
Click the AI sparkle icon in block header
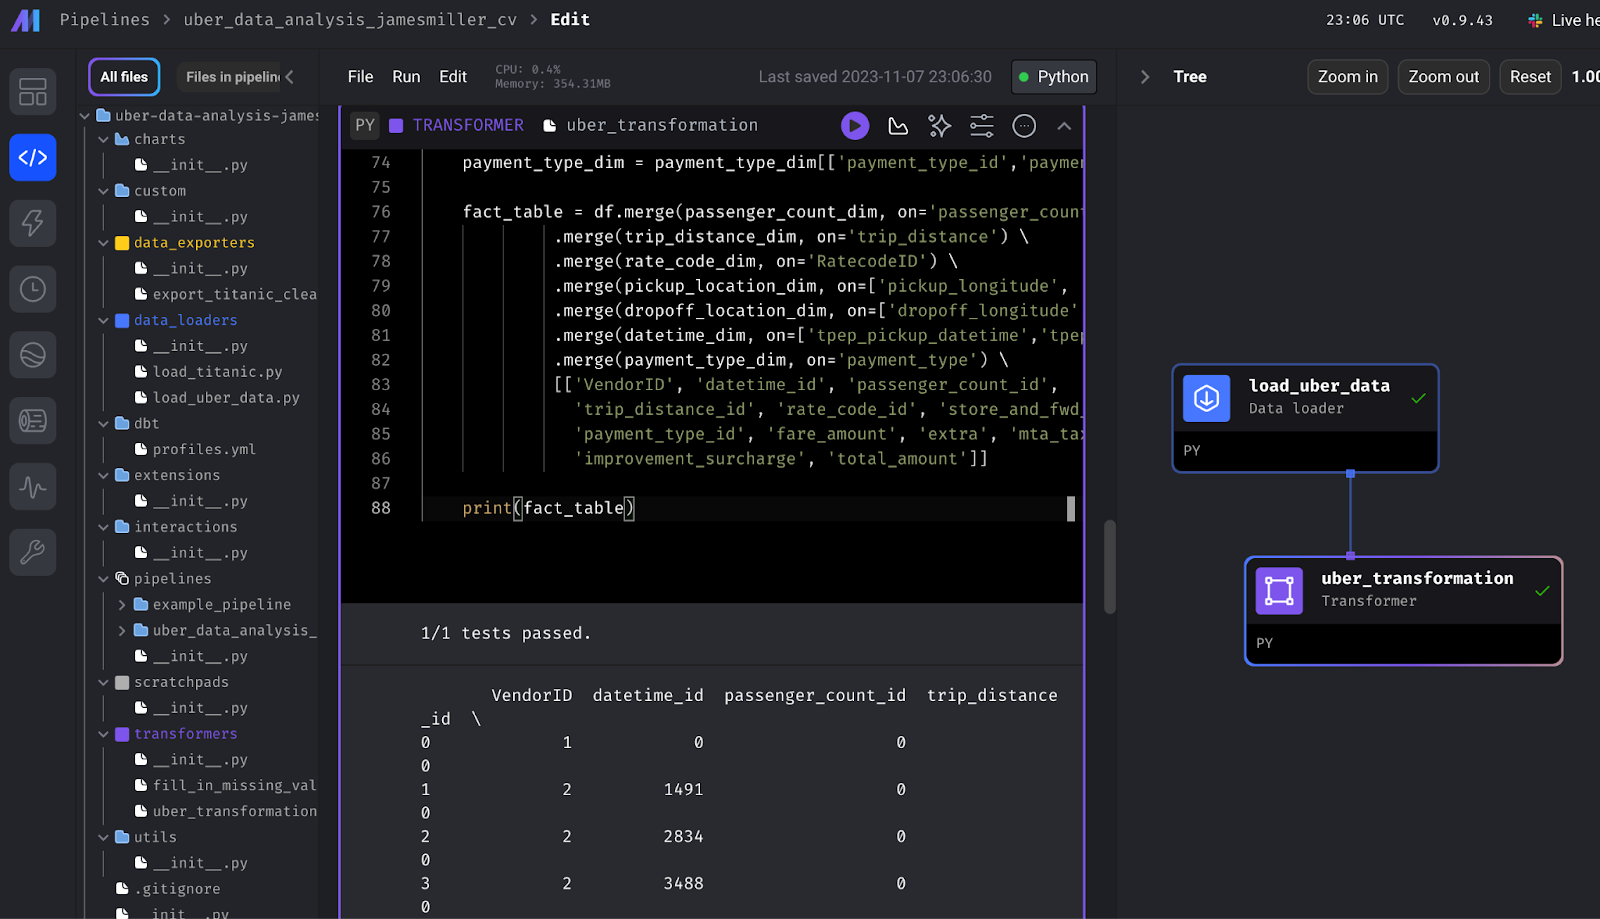[x=939, y=126]
